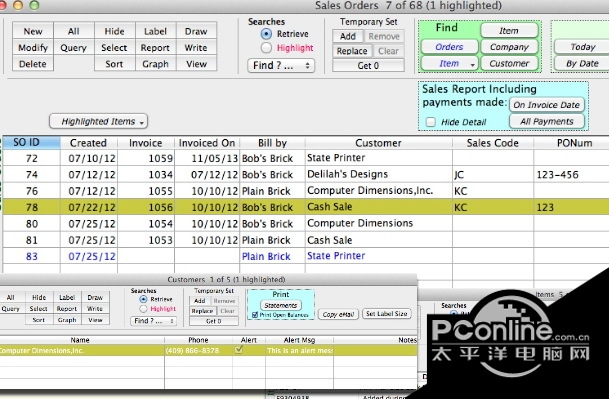
Task: Click the New button in Sales Orders
Action: coord(33,31)
